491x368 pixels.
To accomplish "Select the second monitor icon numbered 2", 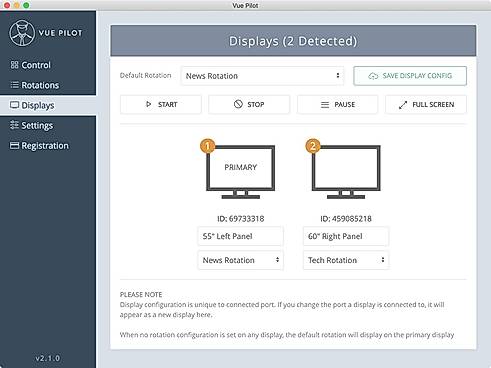I will coord(343,169).
